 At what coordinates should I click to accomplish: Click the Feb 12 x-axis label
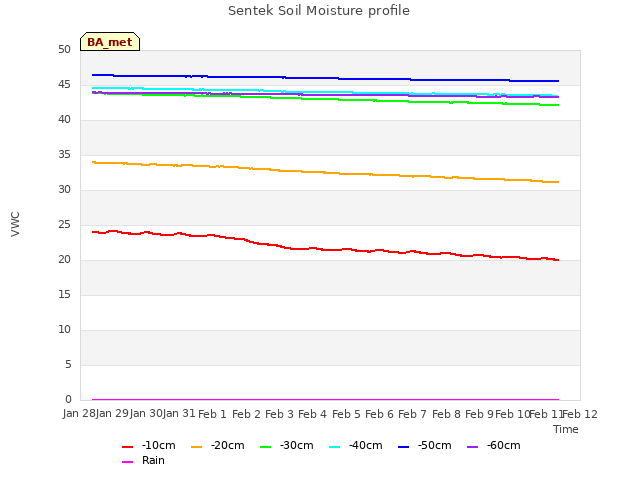click(x=580, y=414)
